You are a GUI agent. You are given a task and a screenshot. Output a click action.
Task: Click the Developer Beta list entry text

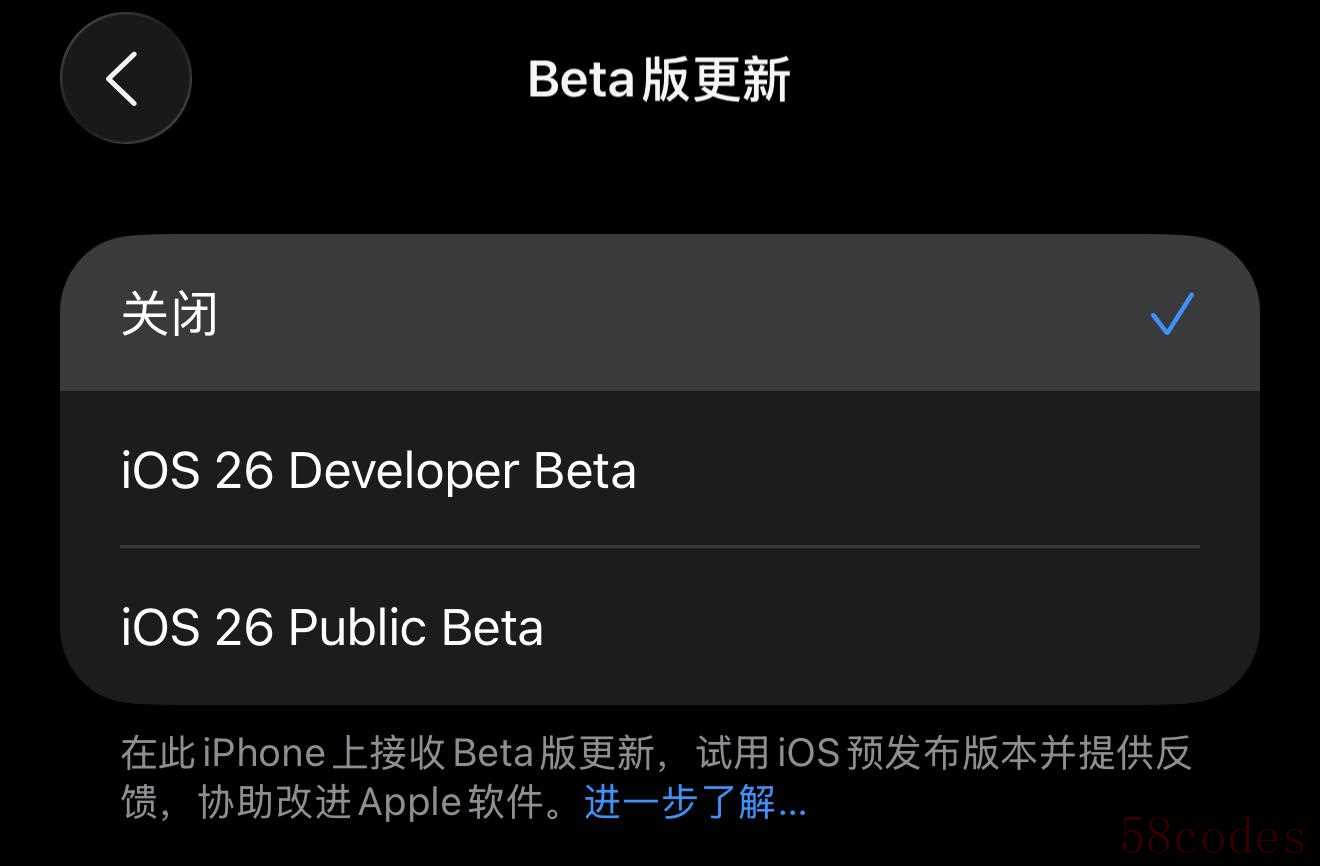click(x=378, y=471)
